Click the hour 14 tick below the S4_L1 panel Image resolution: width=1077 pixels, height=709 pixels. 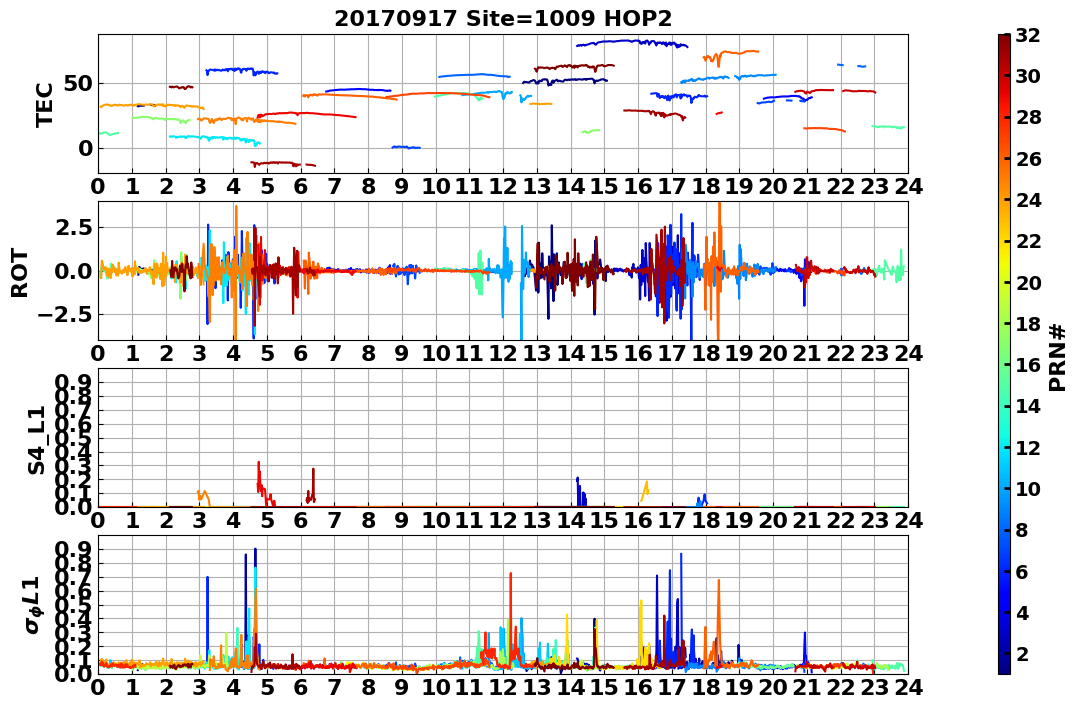pyautogui.click(x=571, y=520)
